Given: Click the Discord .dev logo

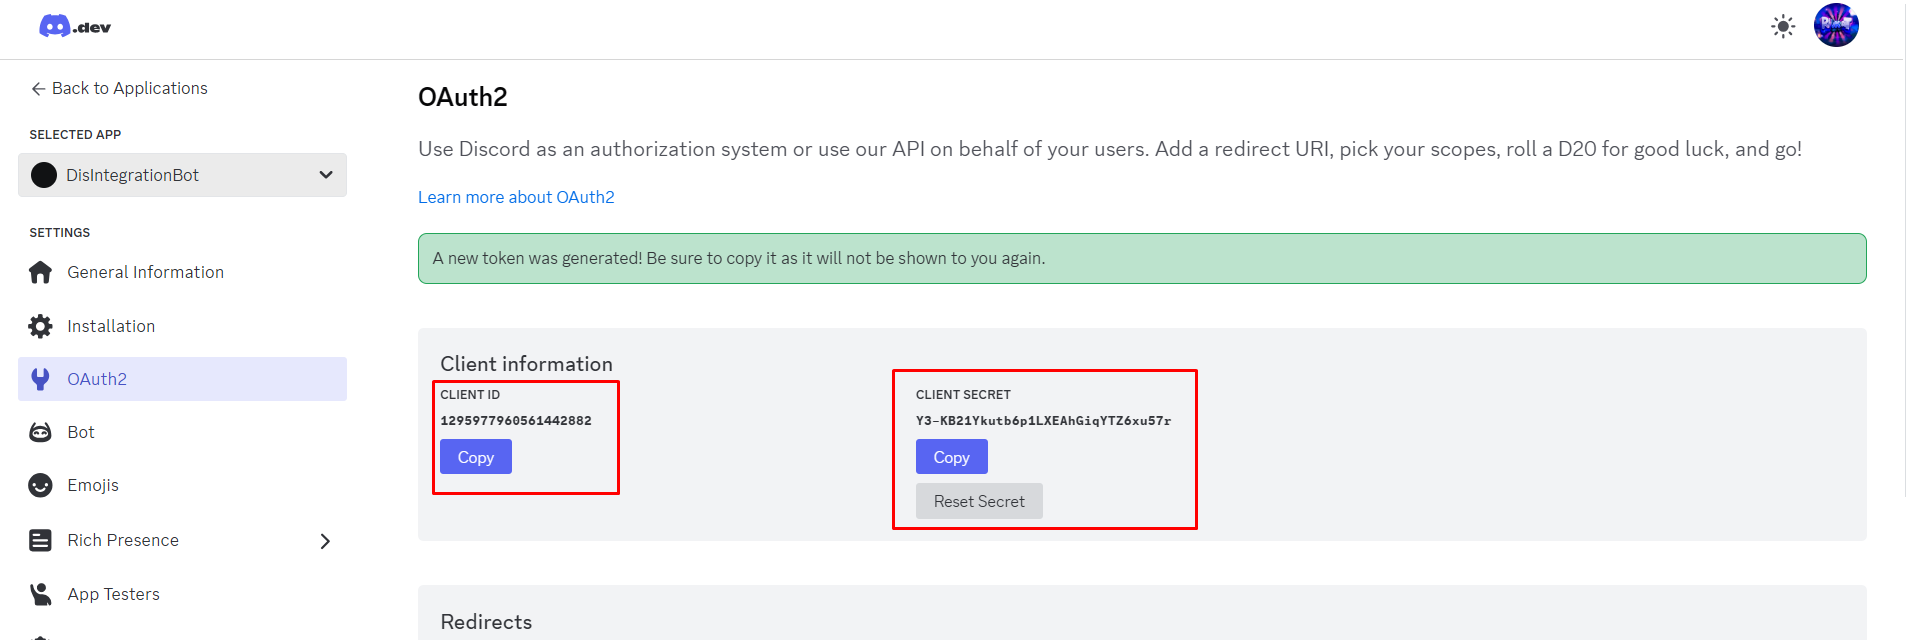Looking at the screenshot, I should [75, 27].
